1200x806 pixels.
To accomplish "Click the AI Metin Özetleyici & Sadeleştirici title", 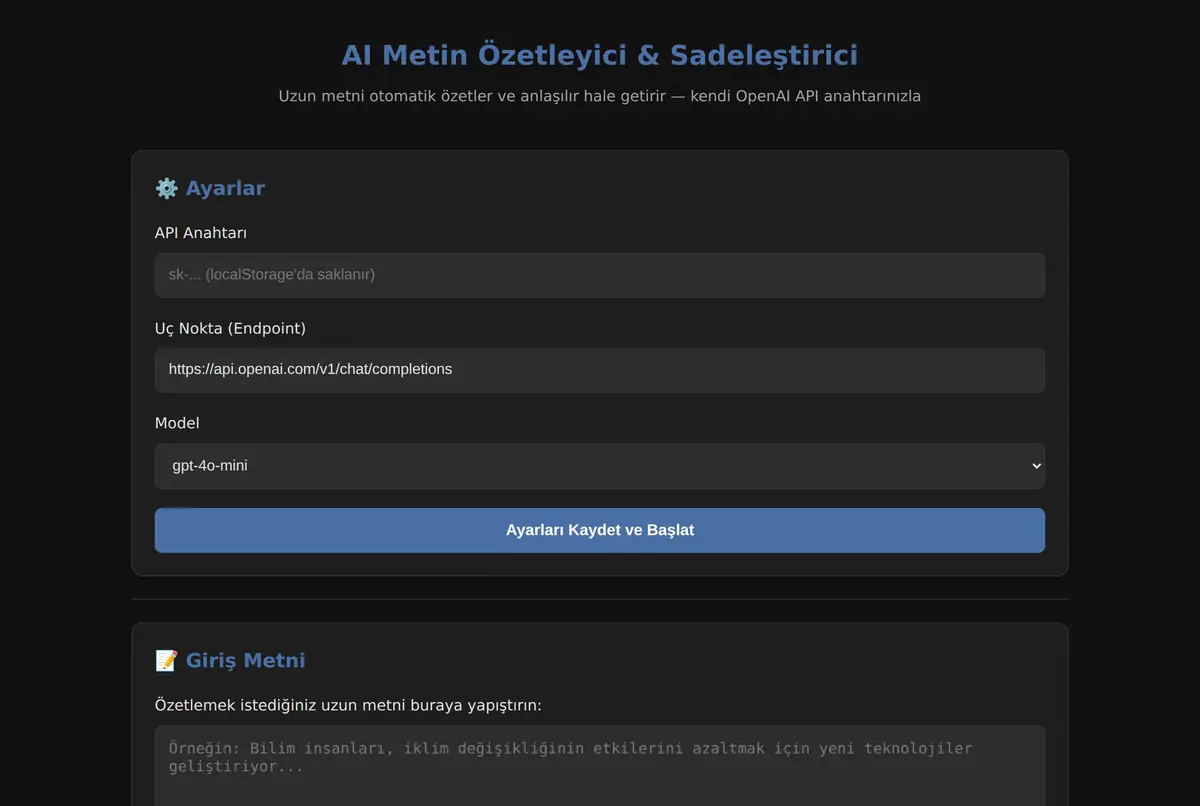I will coord(600,55).
